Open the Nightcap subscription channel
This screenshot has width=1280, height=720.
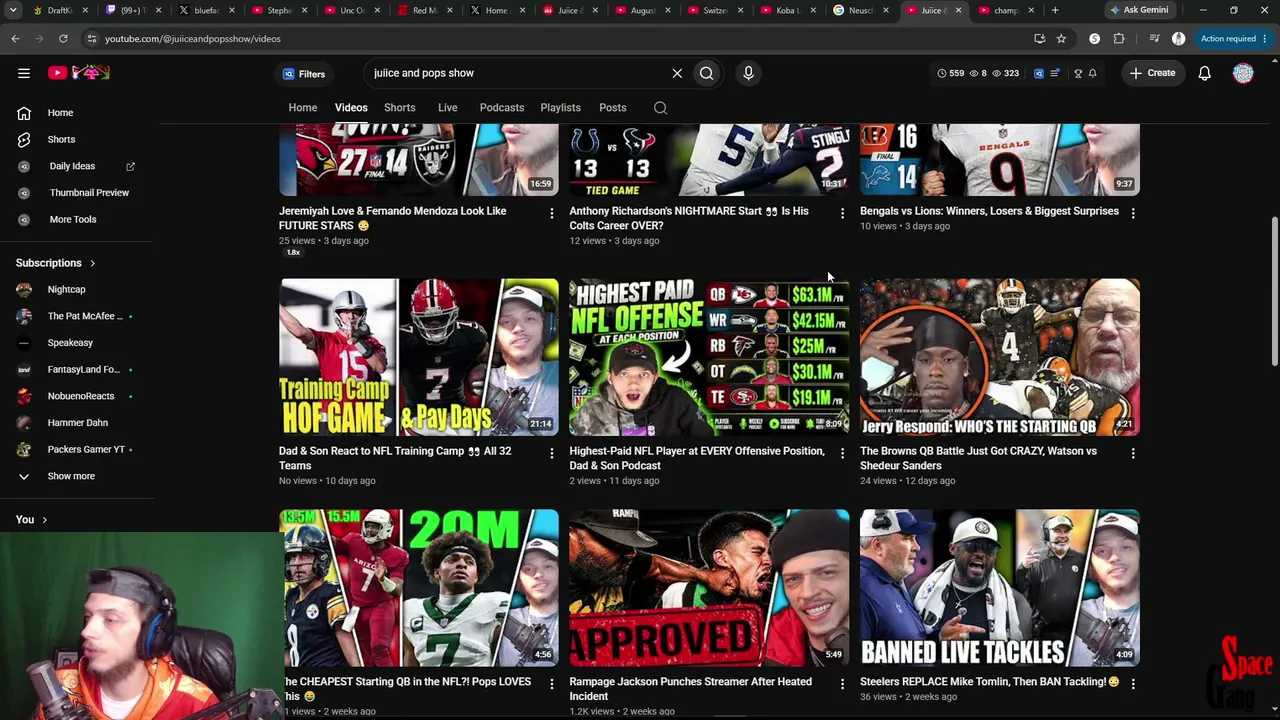pos(76,290)
